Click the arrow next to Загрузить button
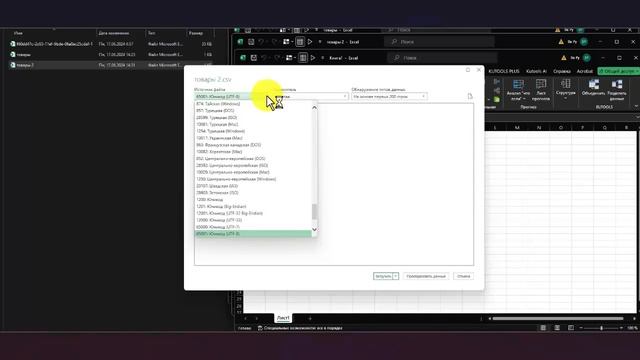Image resolution: width=640 pixels, height=360 pixels. [x=395, y=276]
